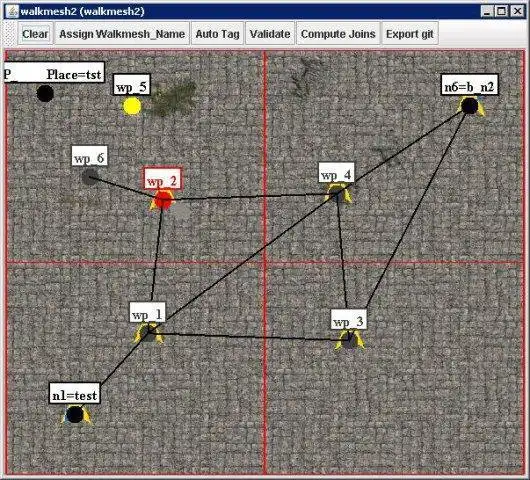Select the wp_4 waypoint node

tap(337, 194)
